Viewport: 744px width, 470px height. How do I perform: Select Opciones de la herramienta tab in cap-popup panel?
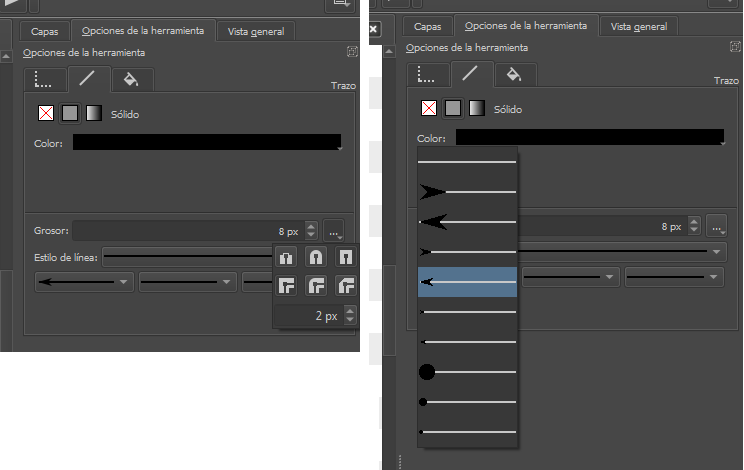tap(143, 30)
